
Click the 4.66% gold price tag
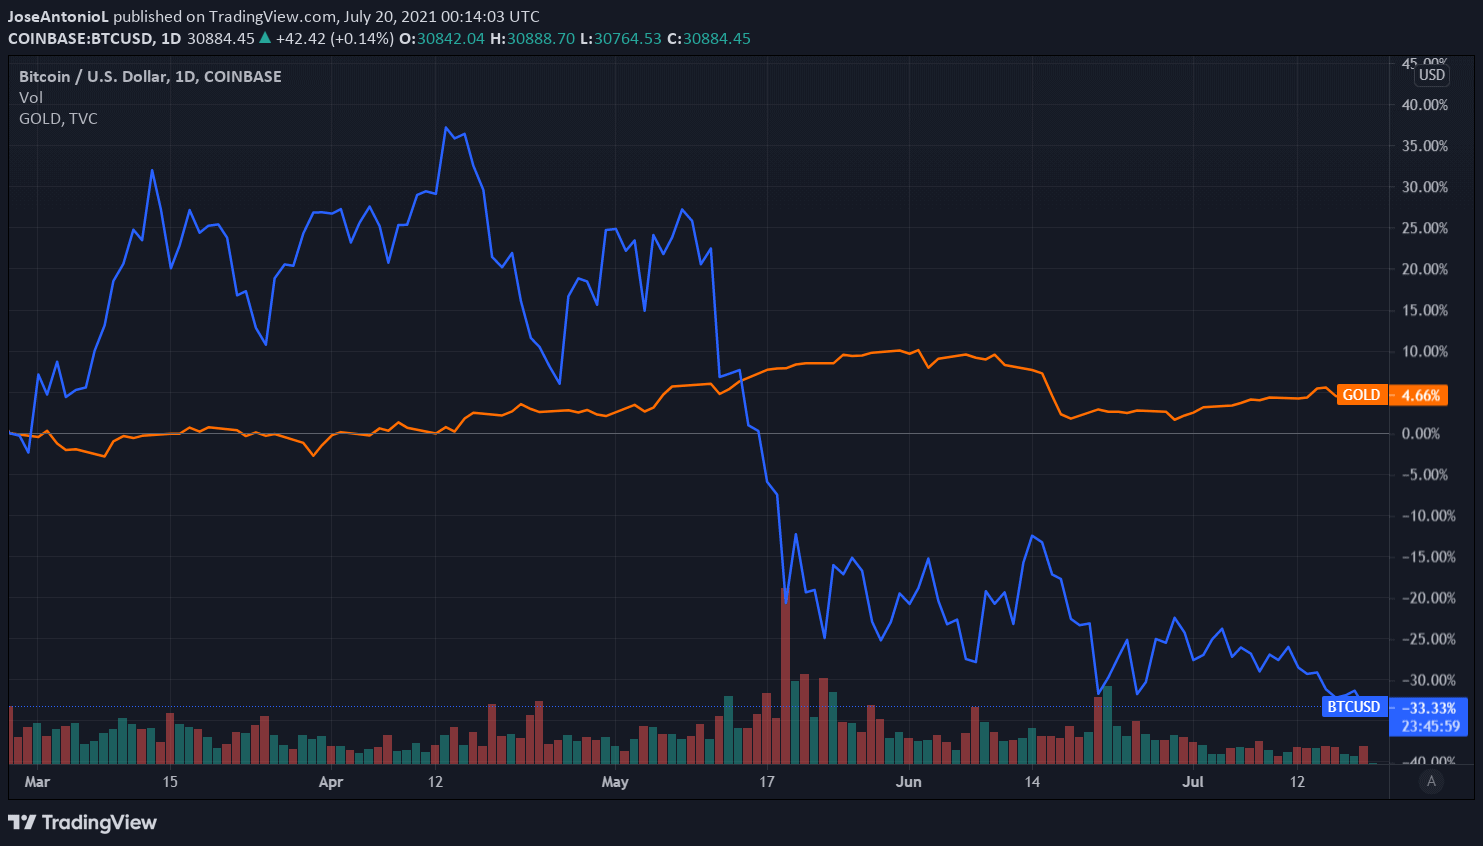(1420, 395)
